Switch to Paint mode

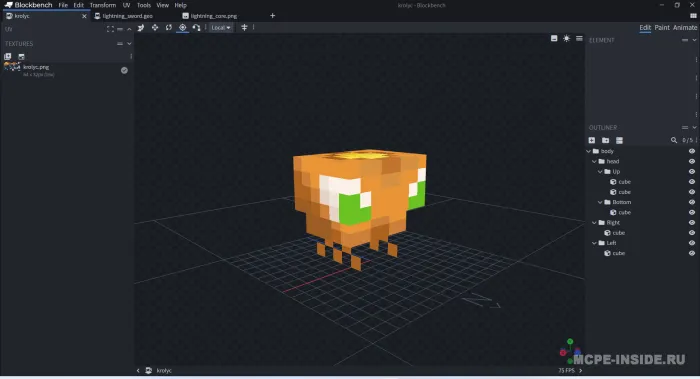tap(662, 28)
